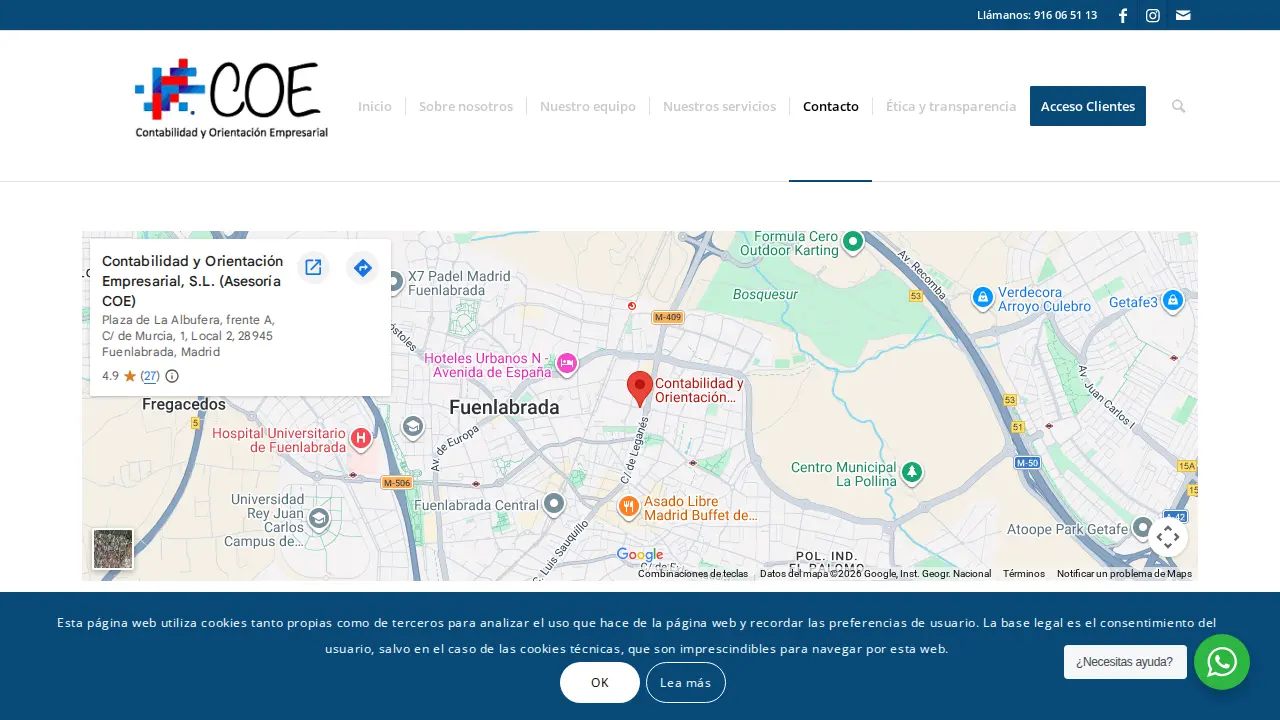Click the rating info circle icon
1280x720 pixels.
[x=172, y=376]
